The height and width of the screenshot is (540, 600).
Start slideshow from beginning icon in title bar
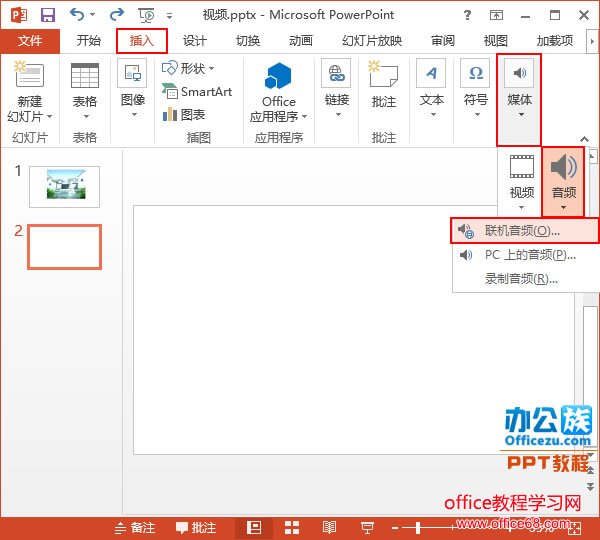coord(146,15)
